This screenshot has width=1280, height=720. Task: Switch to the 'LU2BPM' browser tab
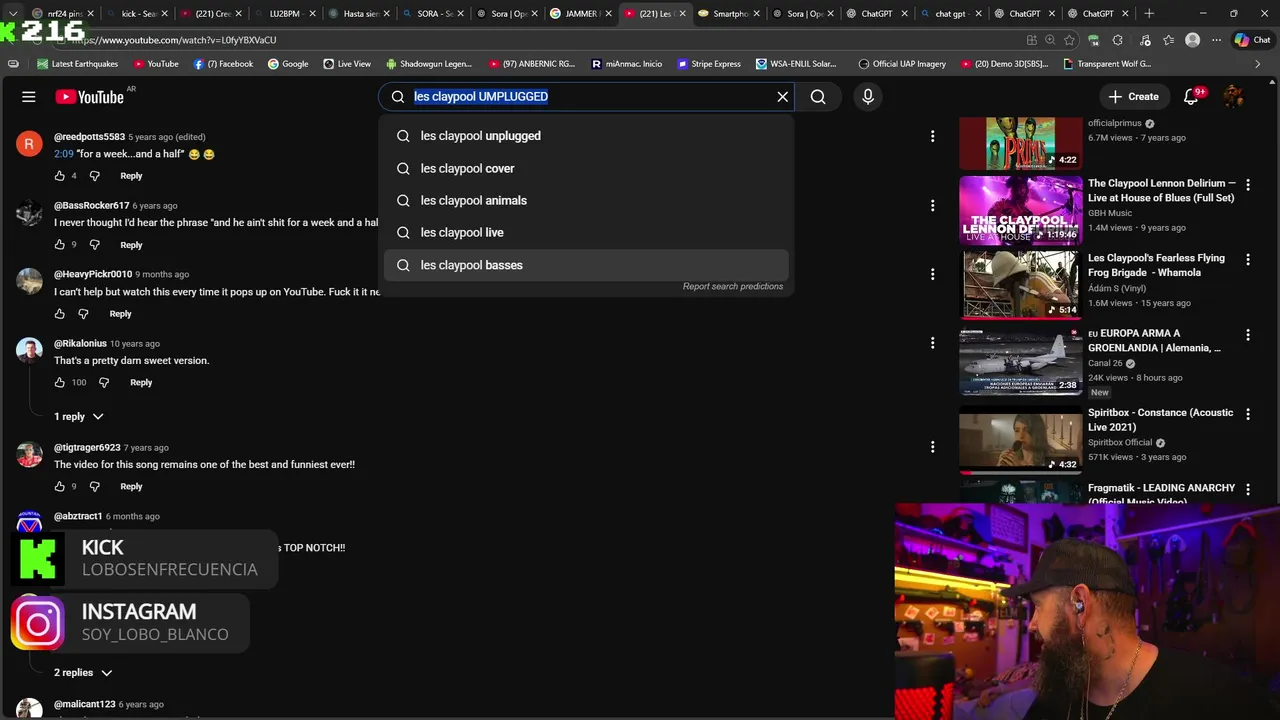(285, 14)
